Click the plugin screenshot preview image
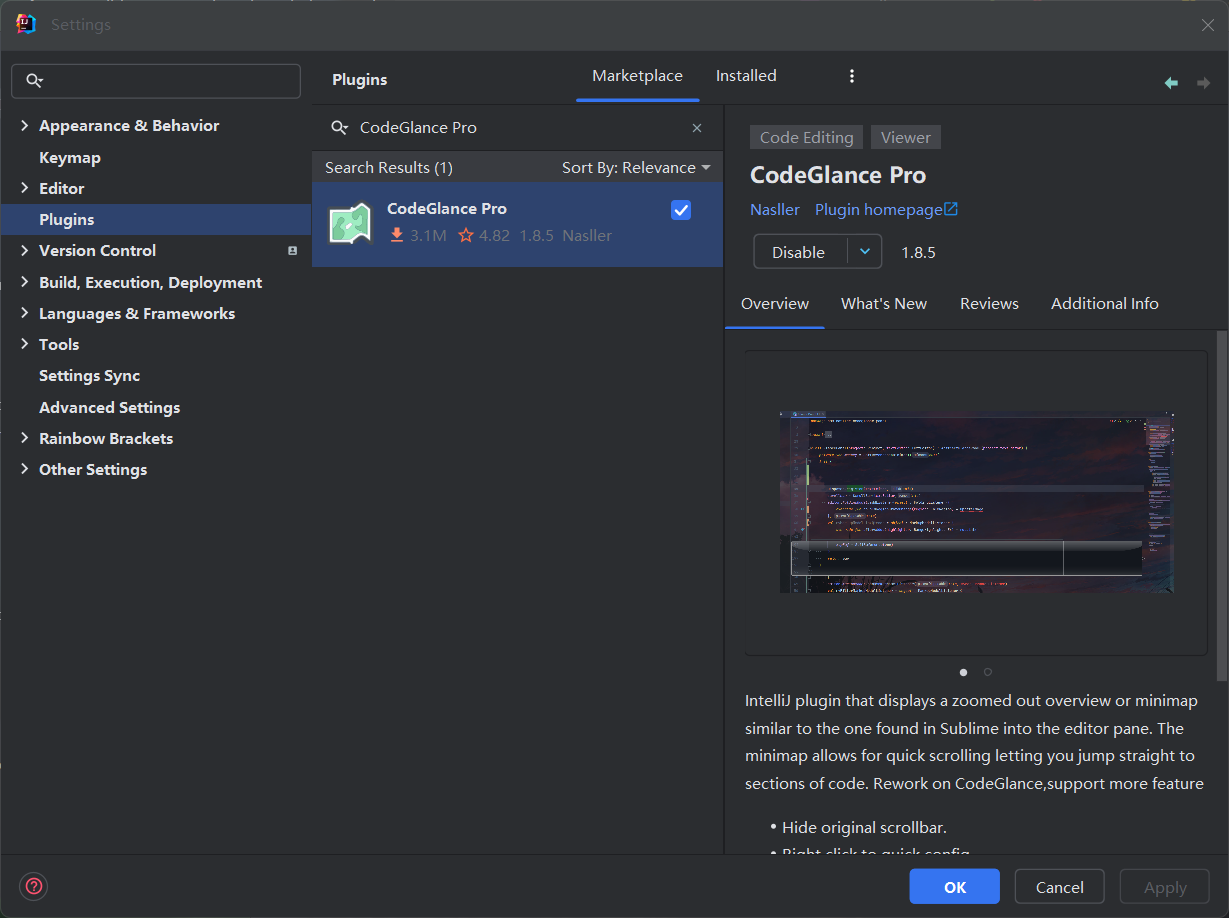 tap(977, 501)
